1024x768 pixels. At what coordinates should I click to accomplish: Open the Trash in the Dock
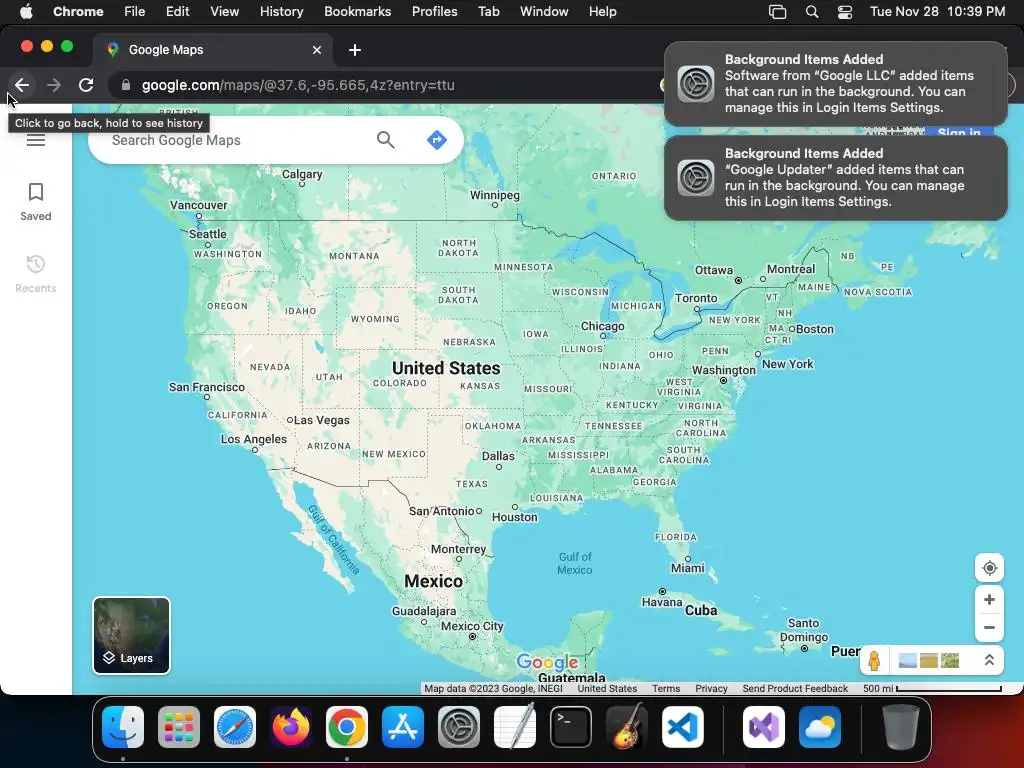901,727
